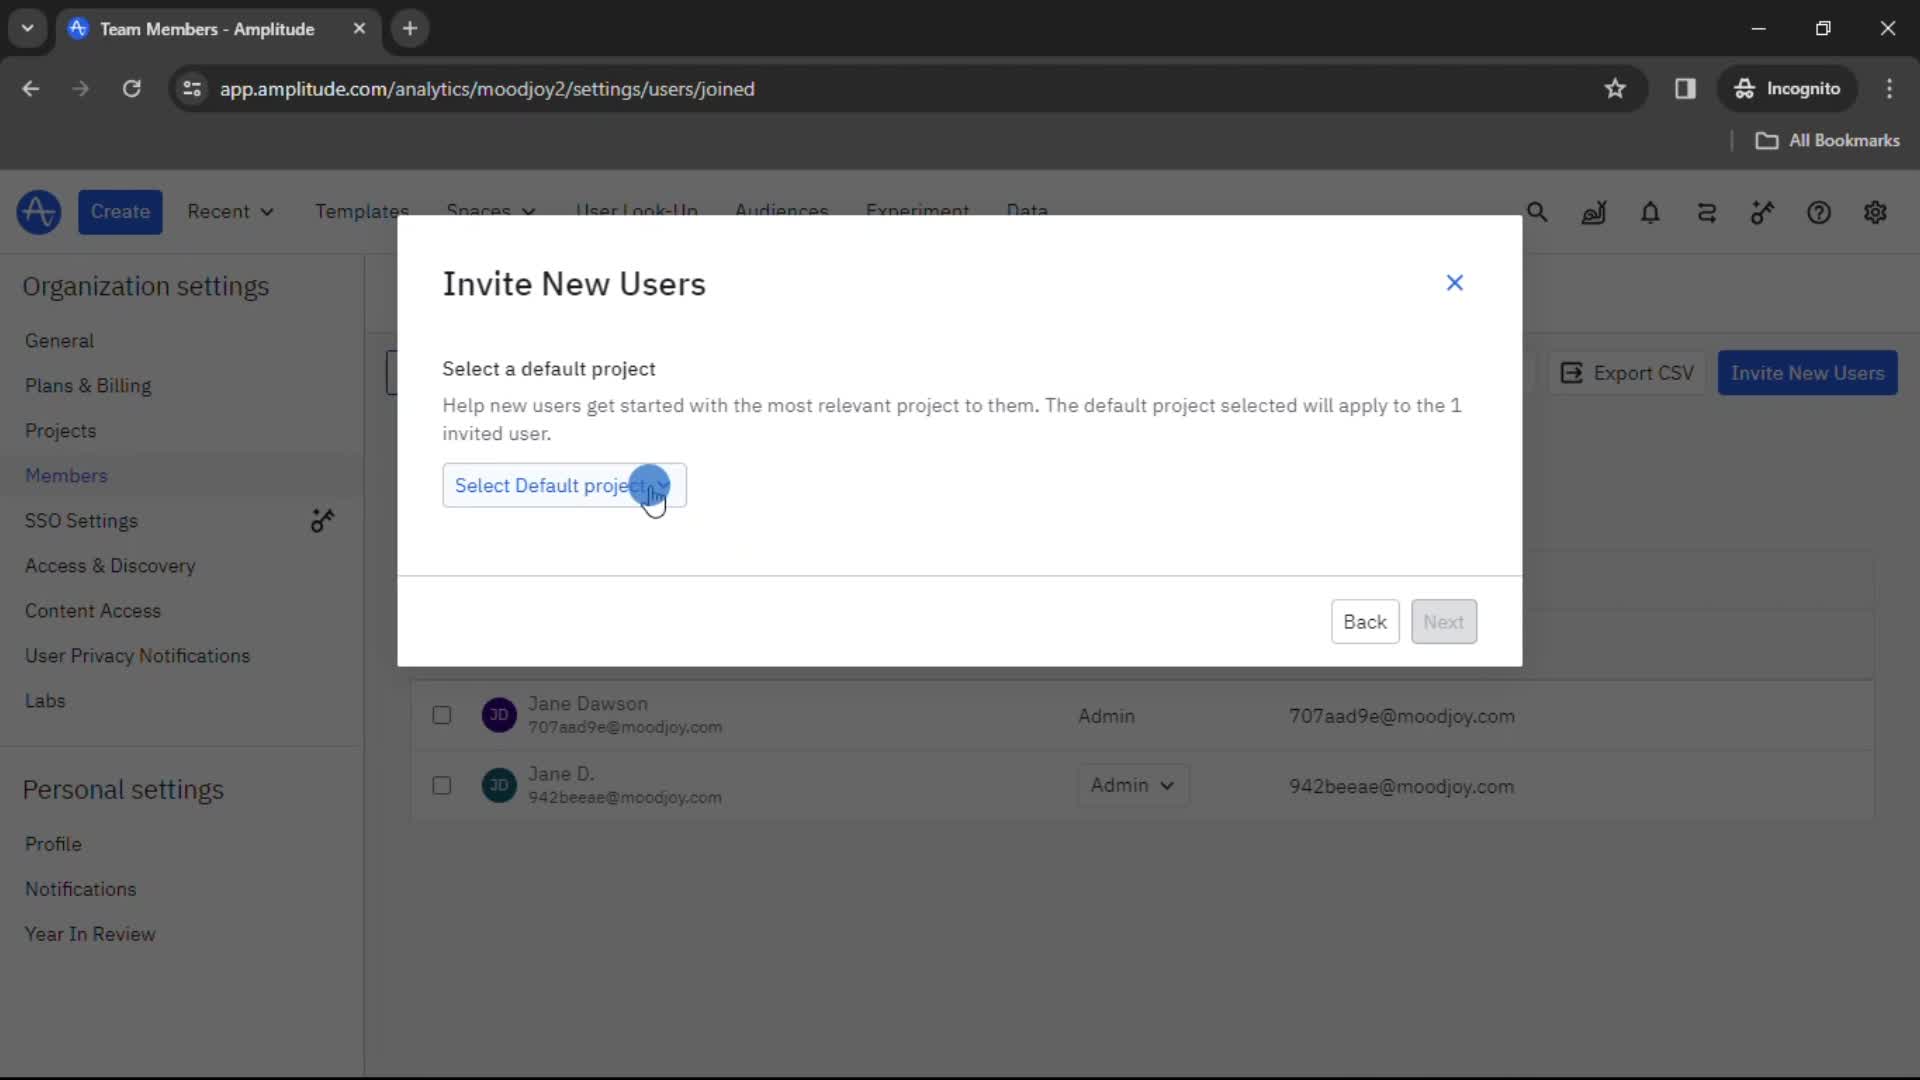Toggle checkbox for Jane Dawson row
This screenshot has height=1080, width=1920.
(x=442, y=715)
